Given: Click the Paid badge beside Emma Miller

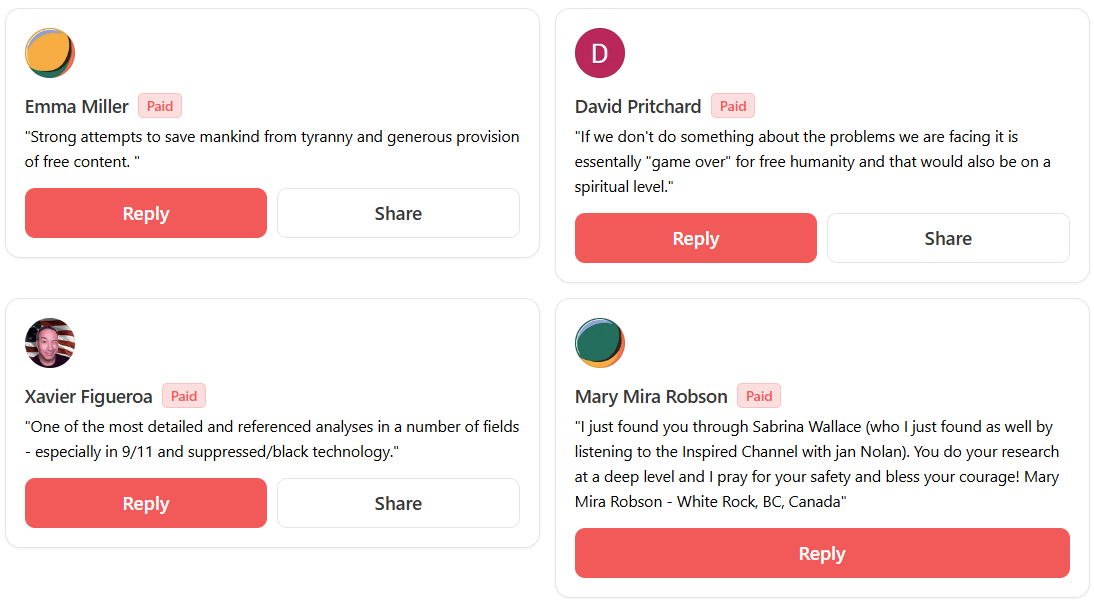Looking at the screenshot, I should point(160,106).
